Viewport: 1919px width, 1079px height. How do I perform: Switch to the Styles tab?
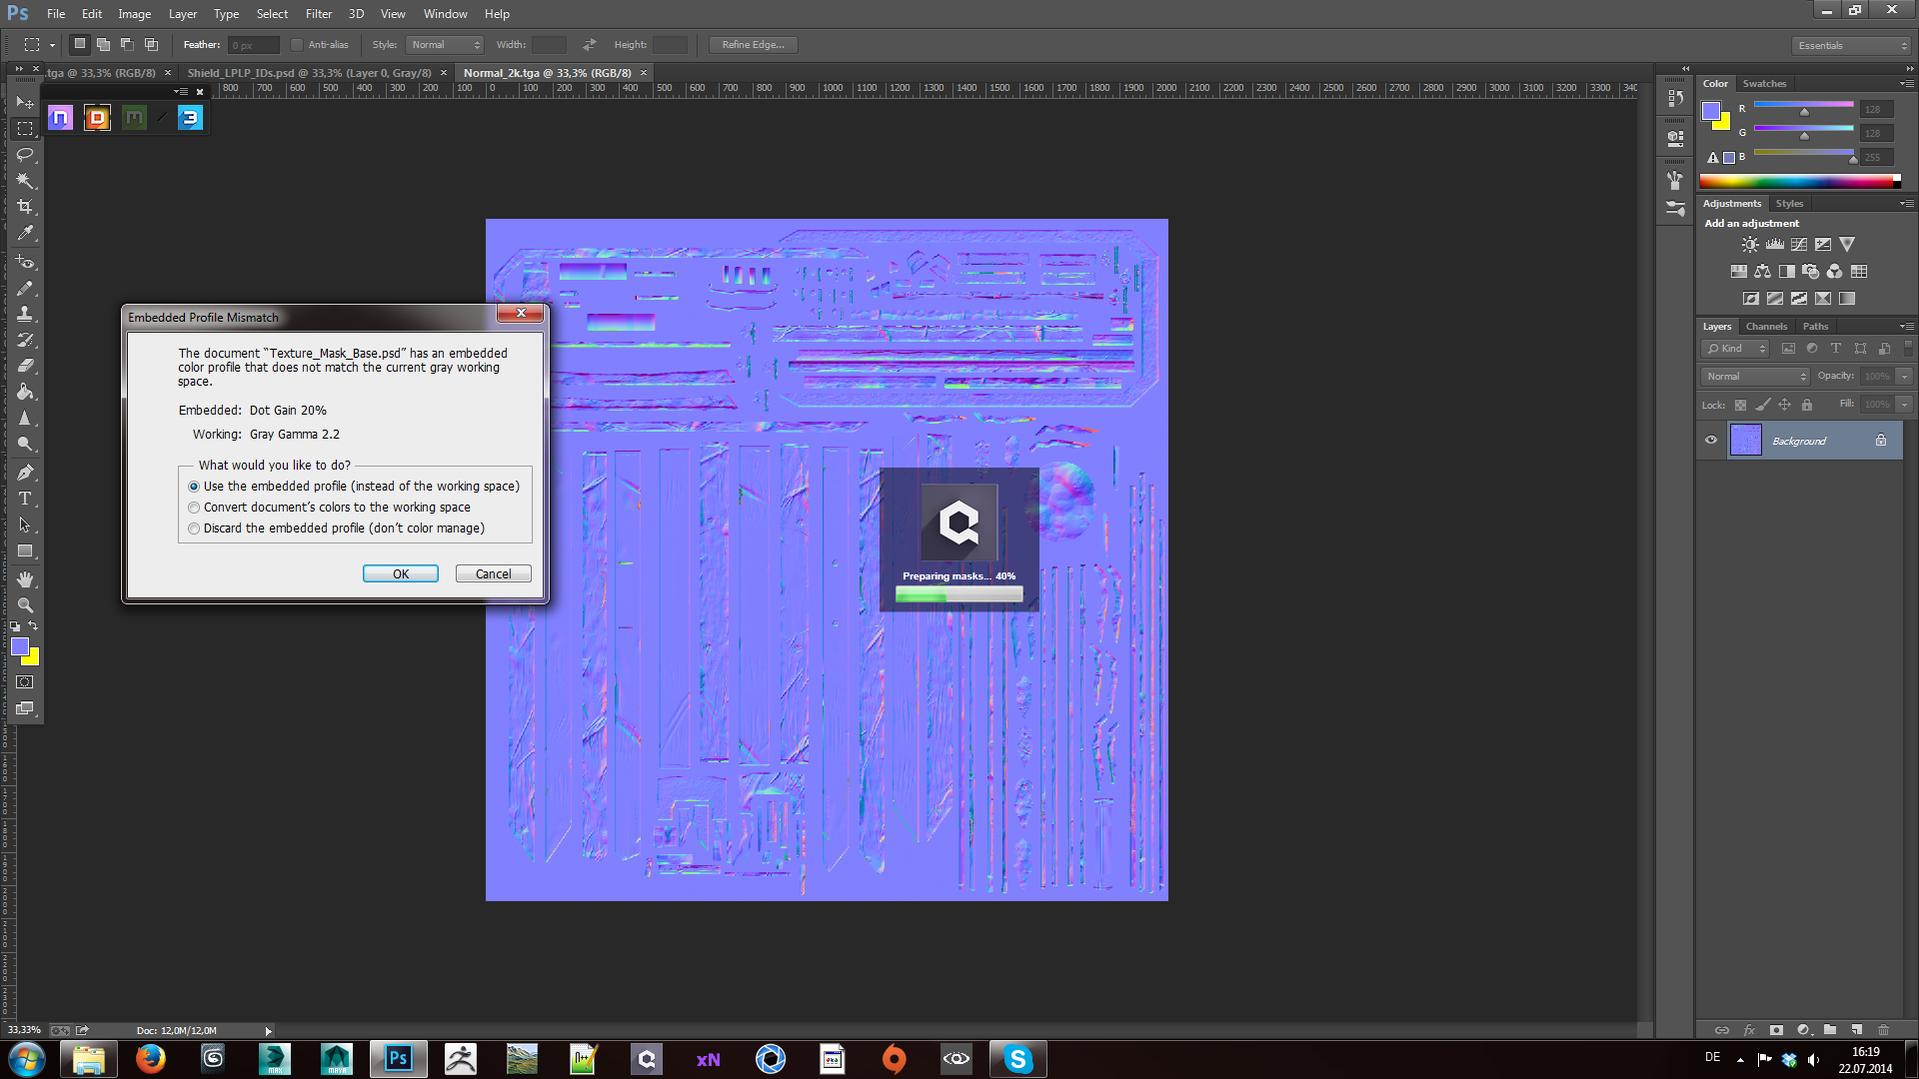pyautogui.click(x=1789, y=204)
